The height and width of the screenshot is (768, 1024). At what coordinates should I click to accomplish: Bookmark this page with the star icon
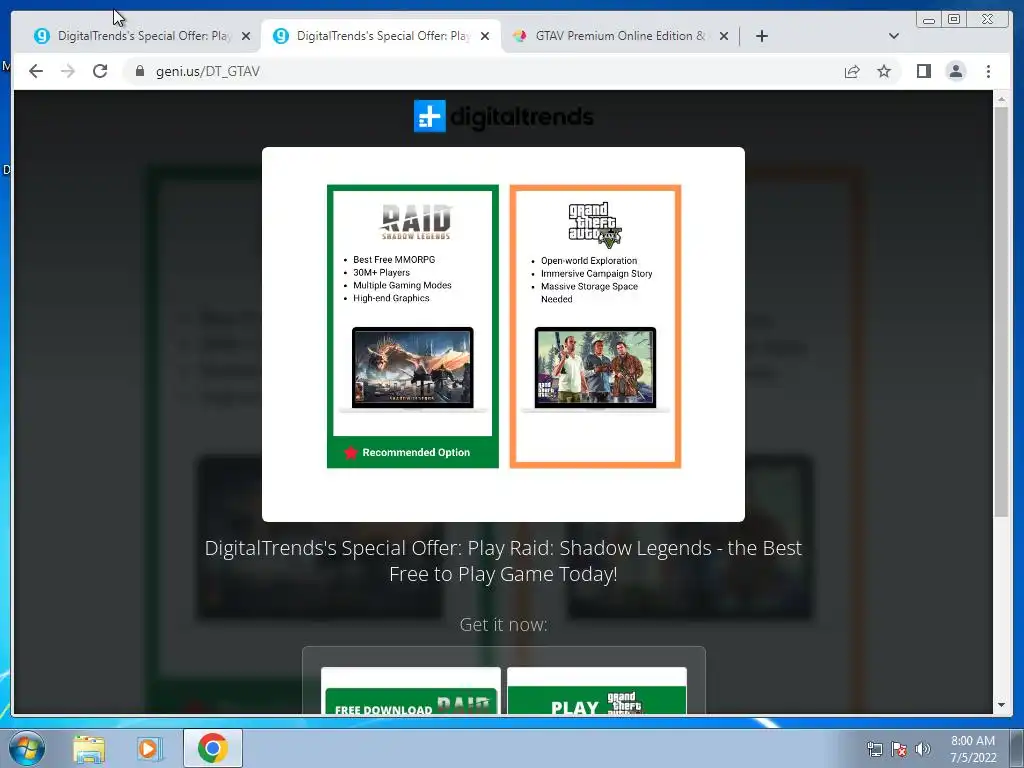click(x=884, y=71)
